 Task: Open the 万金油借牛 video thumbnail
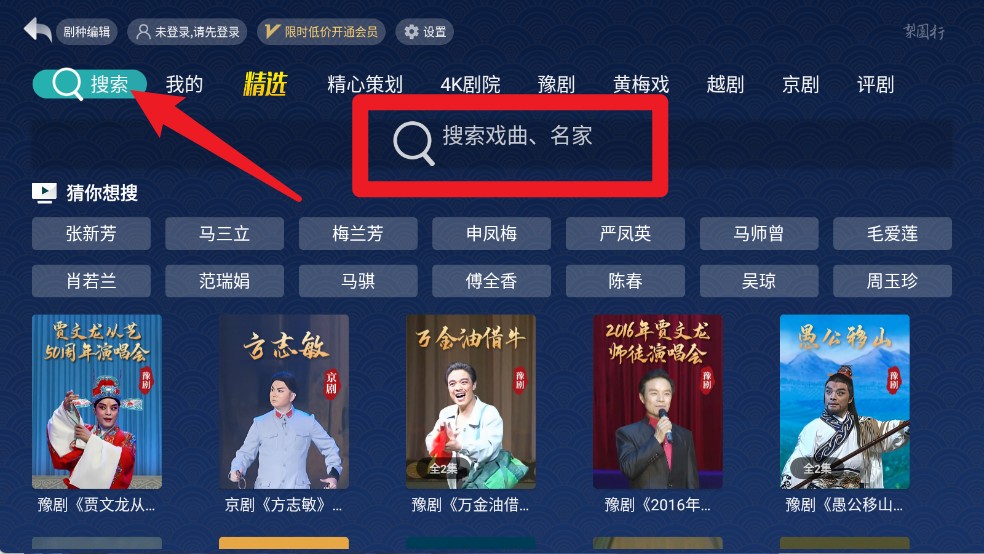(x=471, y=402)
